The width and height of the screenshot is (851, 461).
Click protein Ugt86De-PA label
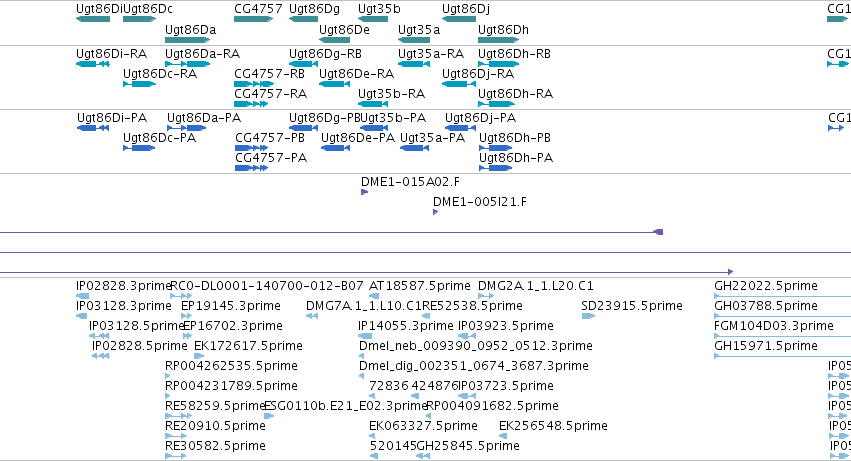tap(358, 138)
